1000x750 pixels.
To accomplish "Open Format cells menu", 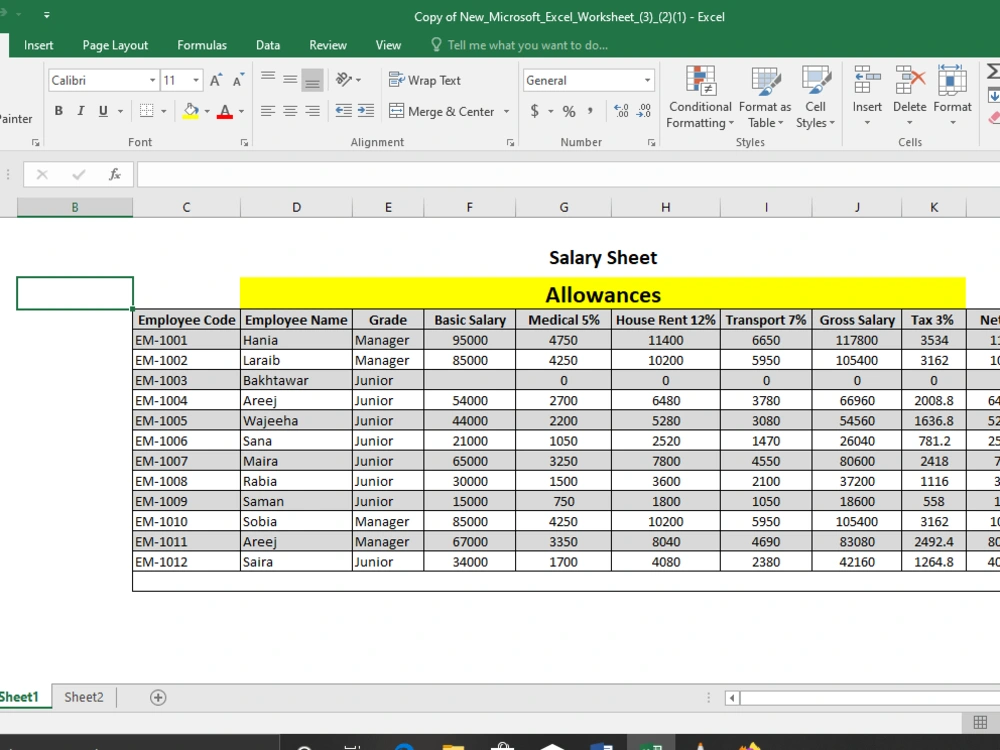I will tap(952, 96).
